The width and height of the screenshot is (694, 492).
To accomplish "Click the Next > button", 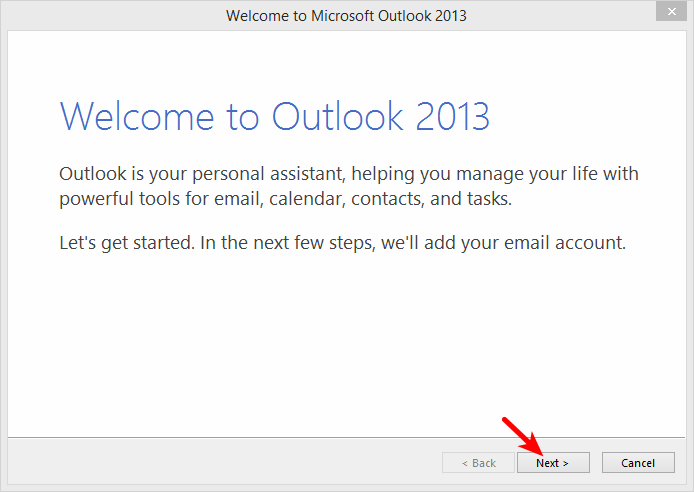I will (553, 462).
